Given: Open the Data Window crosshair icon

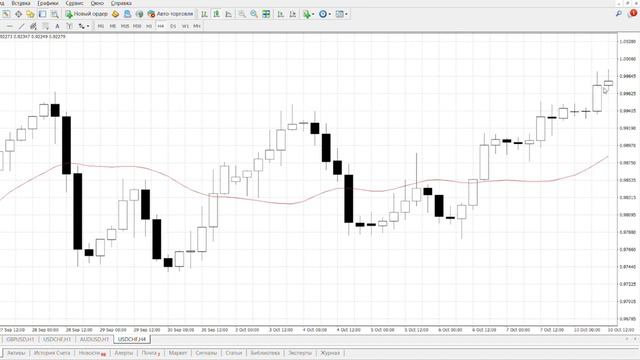Looking at the screenshot, I should point(18,14).
